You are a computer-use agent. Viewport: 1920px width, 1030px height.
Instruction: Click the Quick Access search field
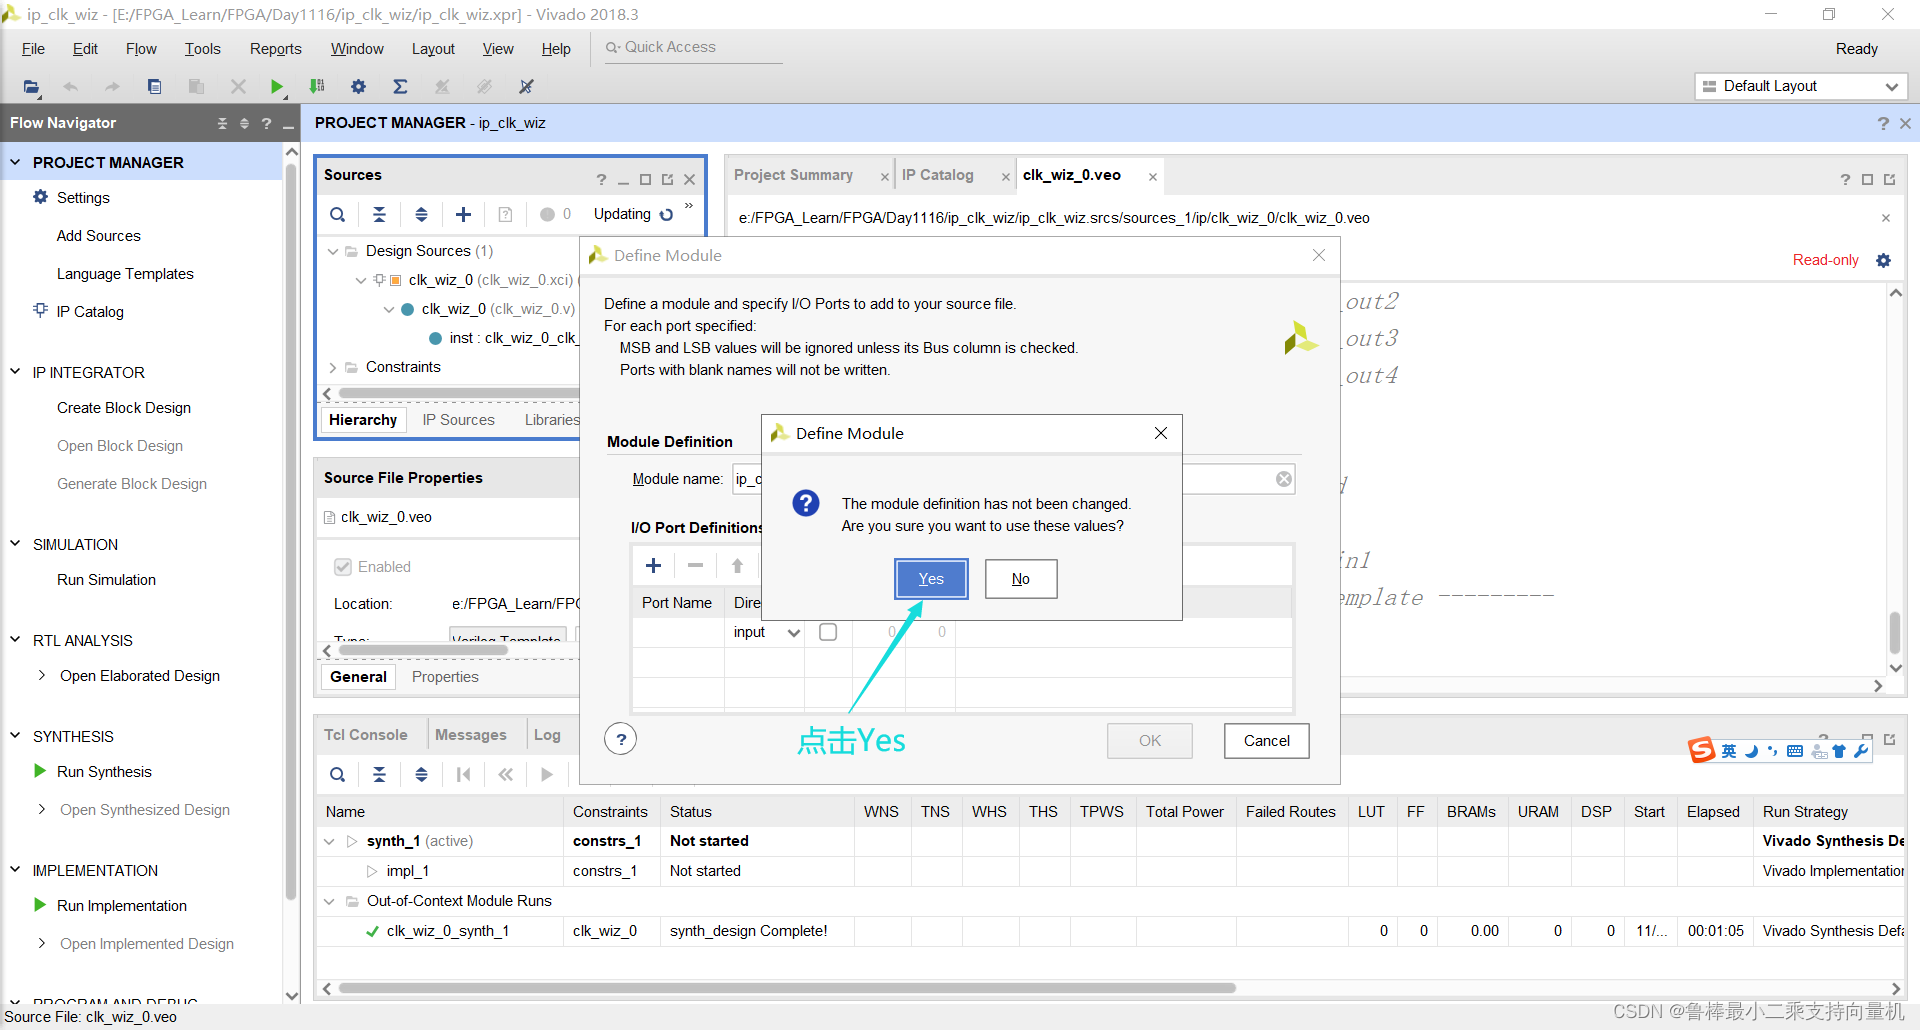click(693, 47)
